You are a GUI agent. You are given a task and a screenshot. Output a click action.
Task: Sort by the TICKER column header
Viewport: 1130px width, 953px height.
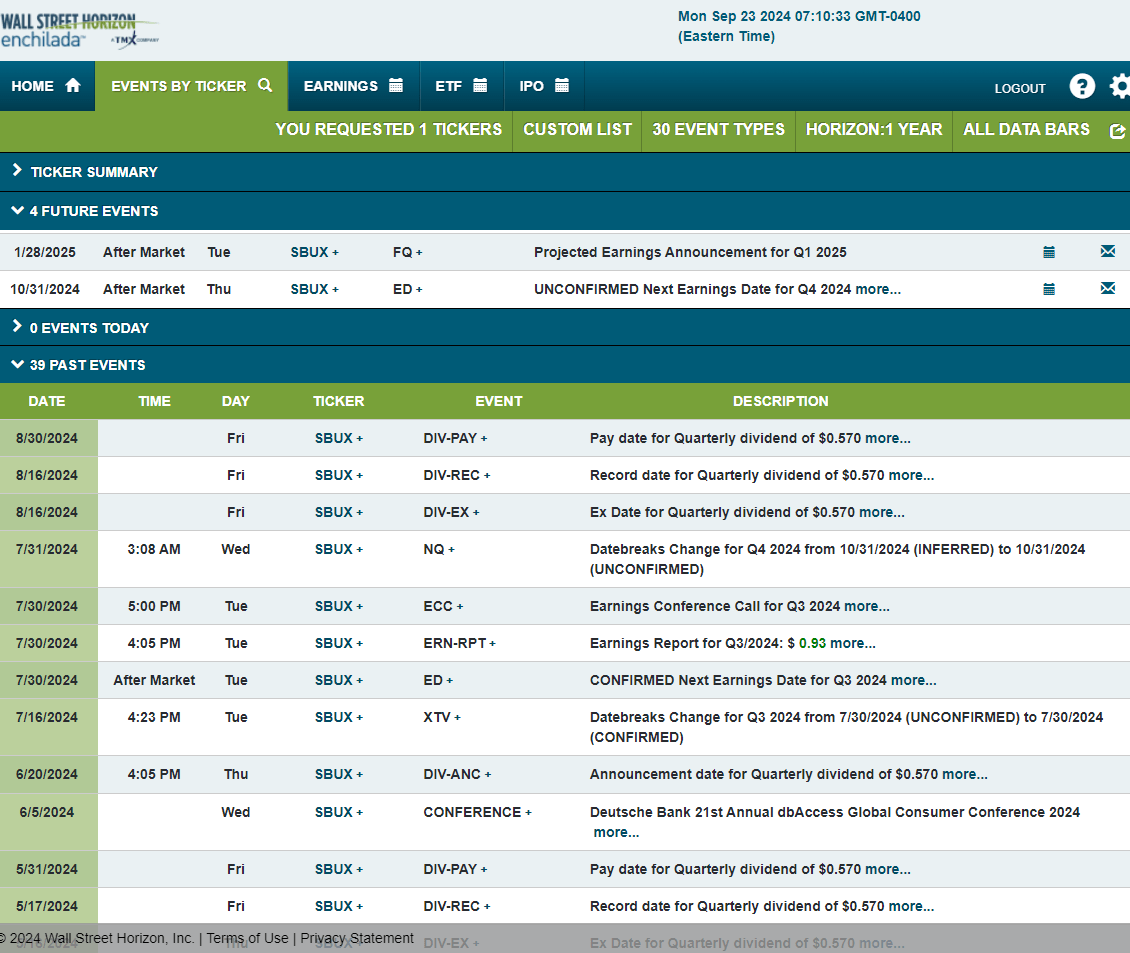(x=339, y=402)
